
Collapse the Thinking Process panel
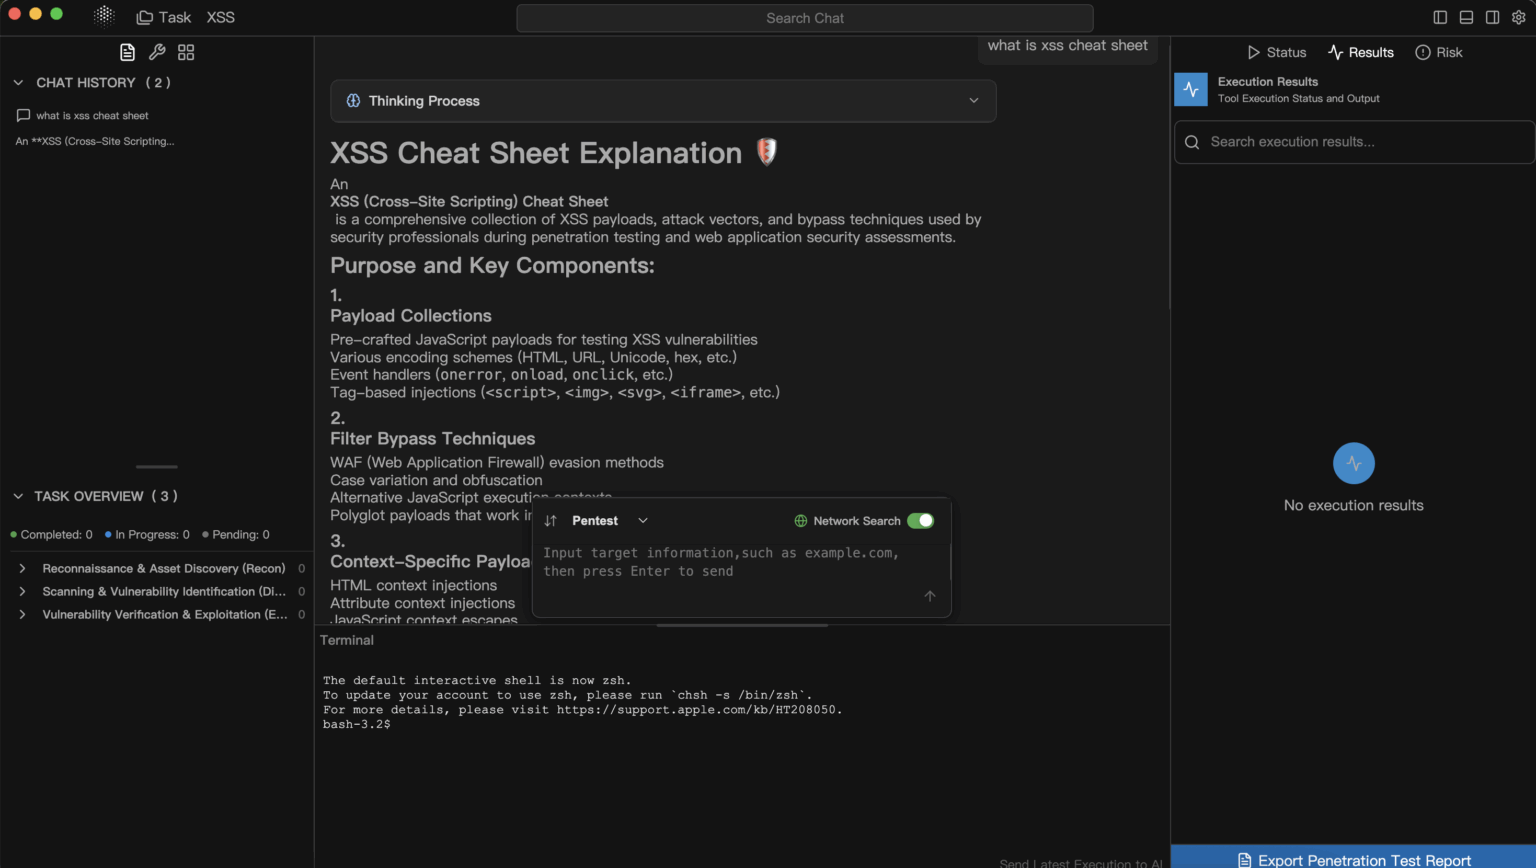point(972,100)
